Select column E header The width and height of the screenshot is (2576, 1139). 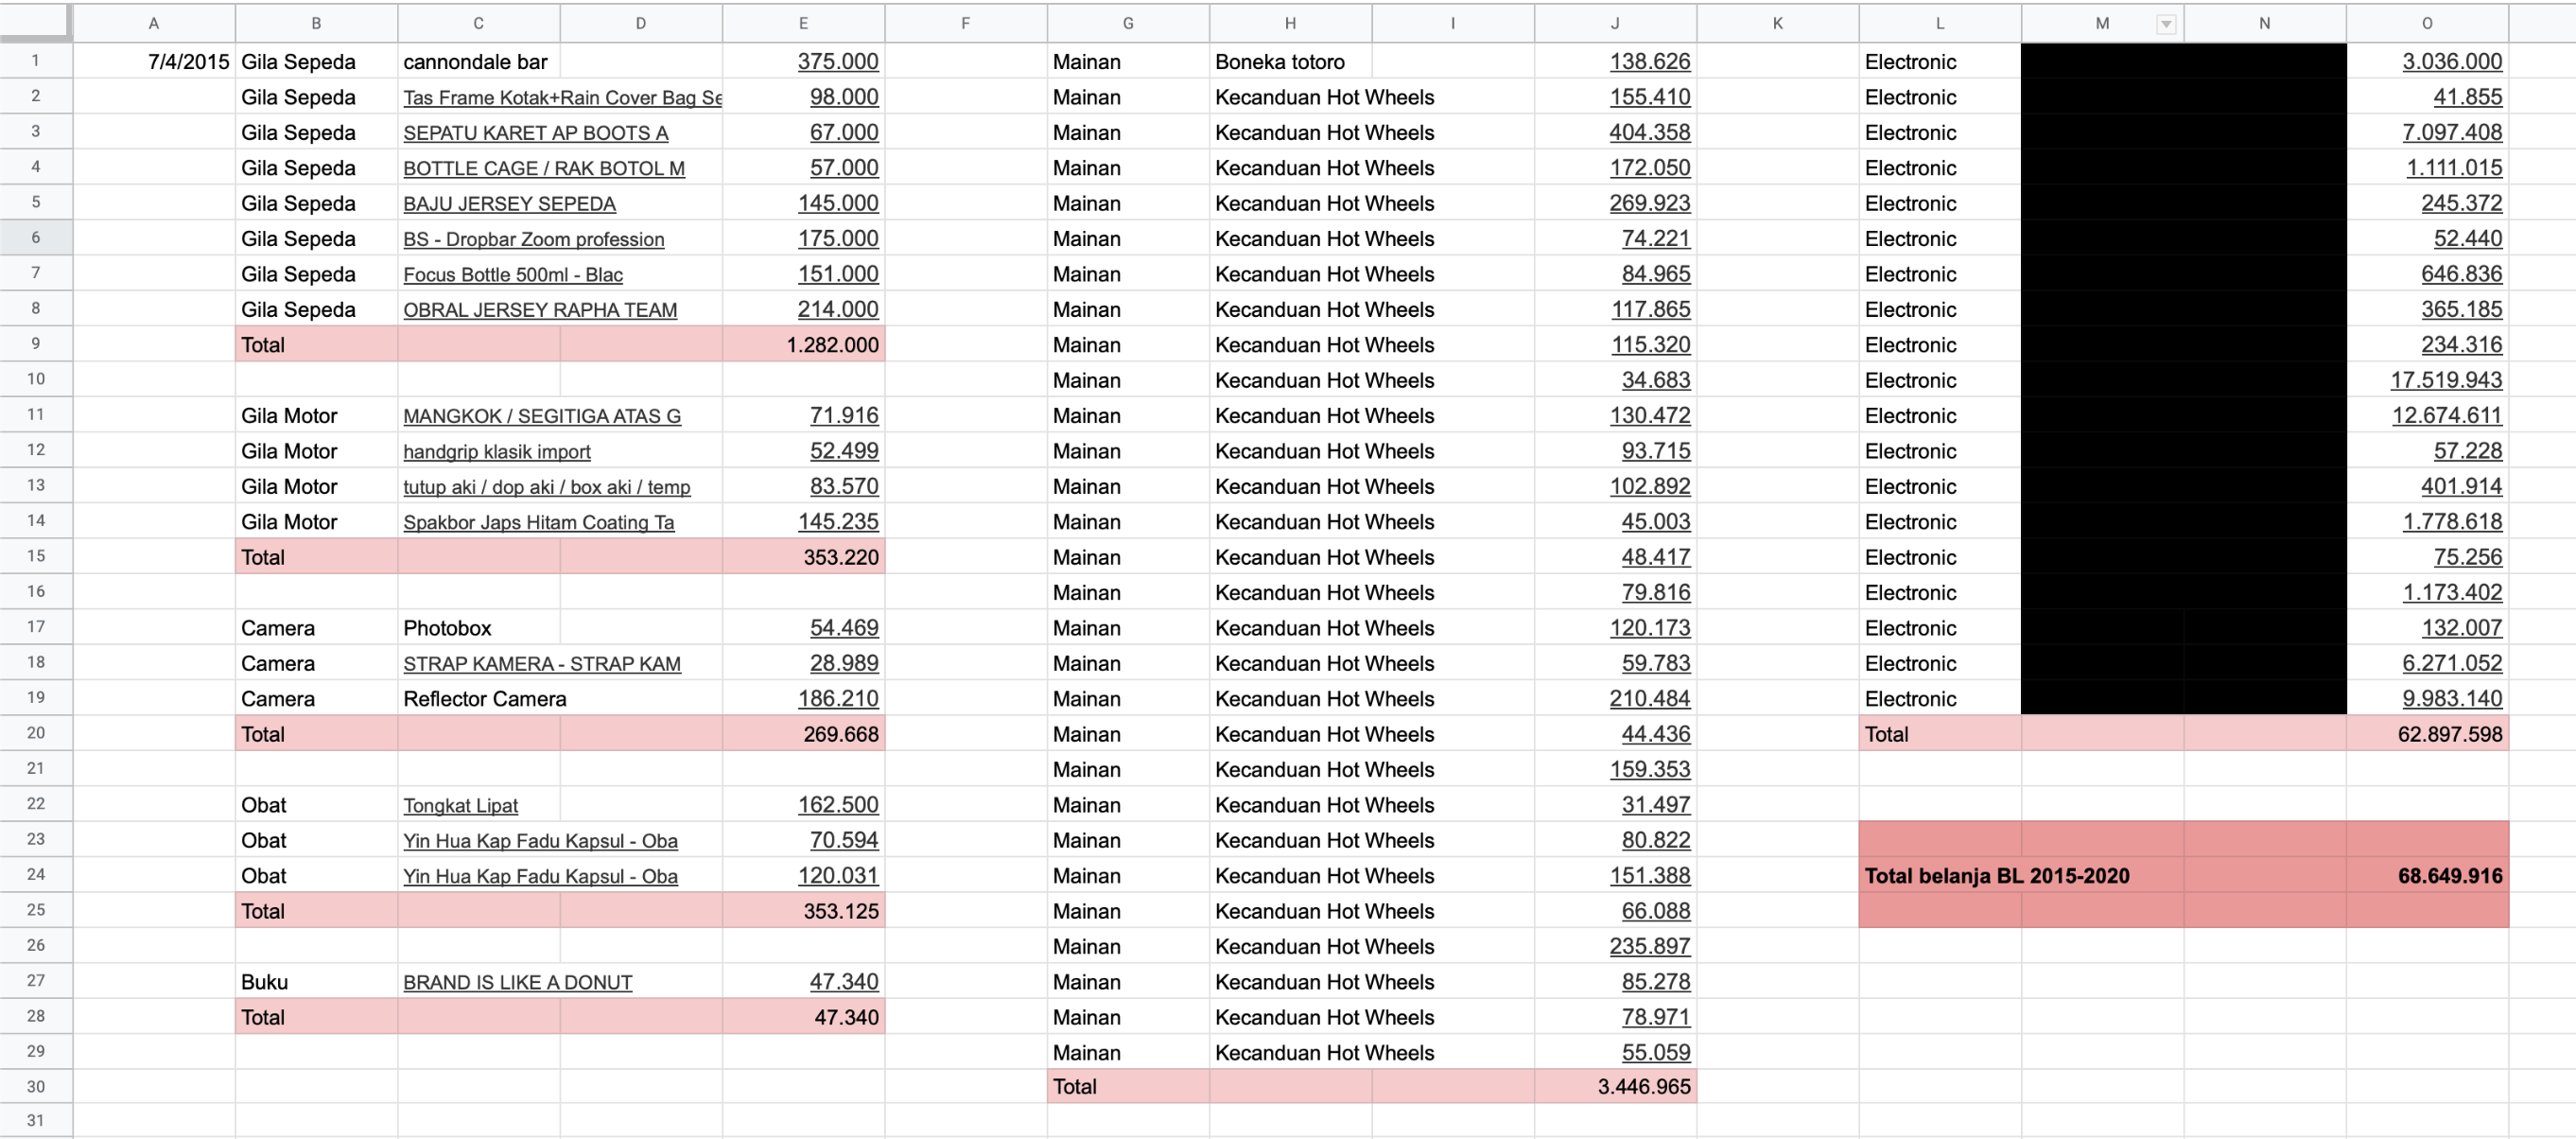pos(803,23)
